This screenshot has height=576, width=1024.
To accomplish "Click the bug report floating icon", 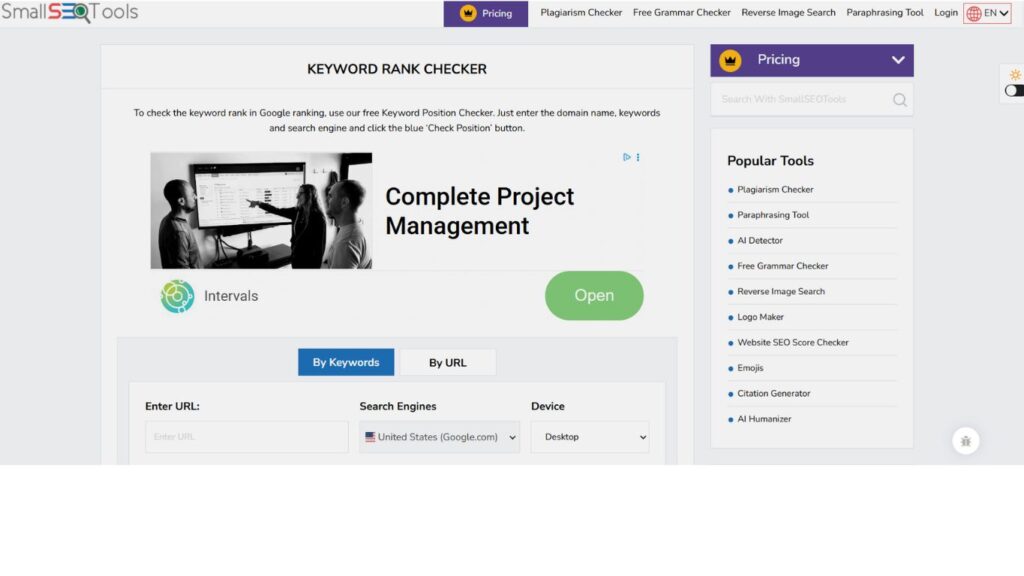I will pyautogui.click(x=965, y=441).
